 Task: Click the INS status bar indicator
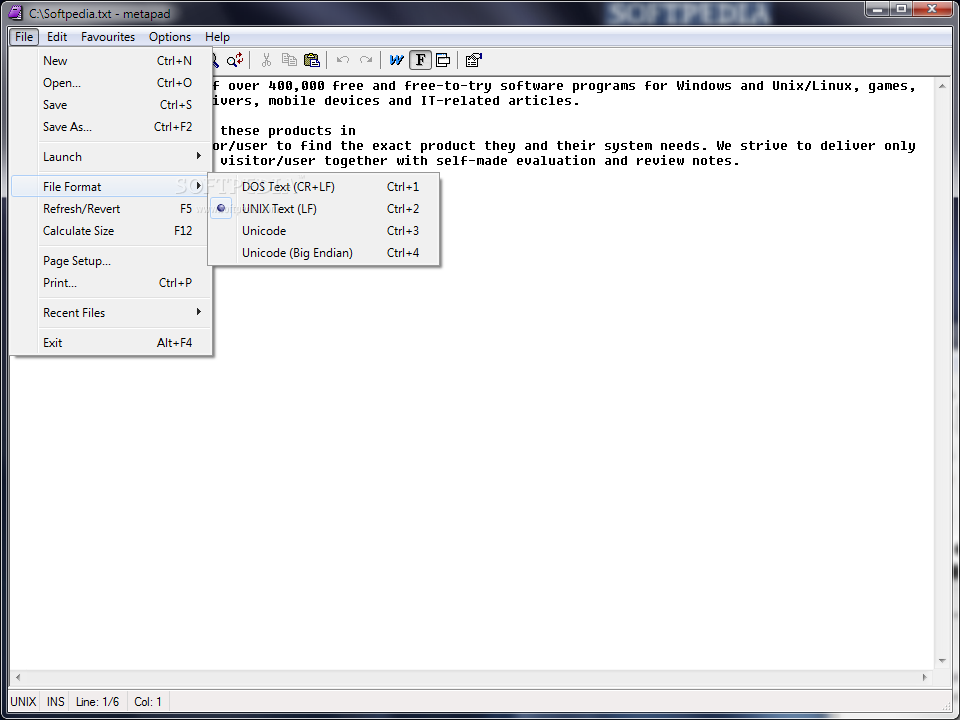click(56, 702)
